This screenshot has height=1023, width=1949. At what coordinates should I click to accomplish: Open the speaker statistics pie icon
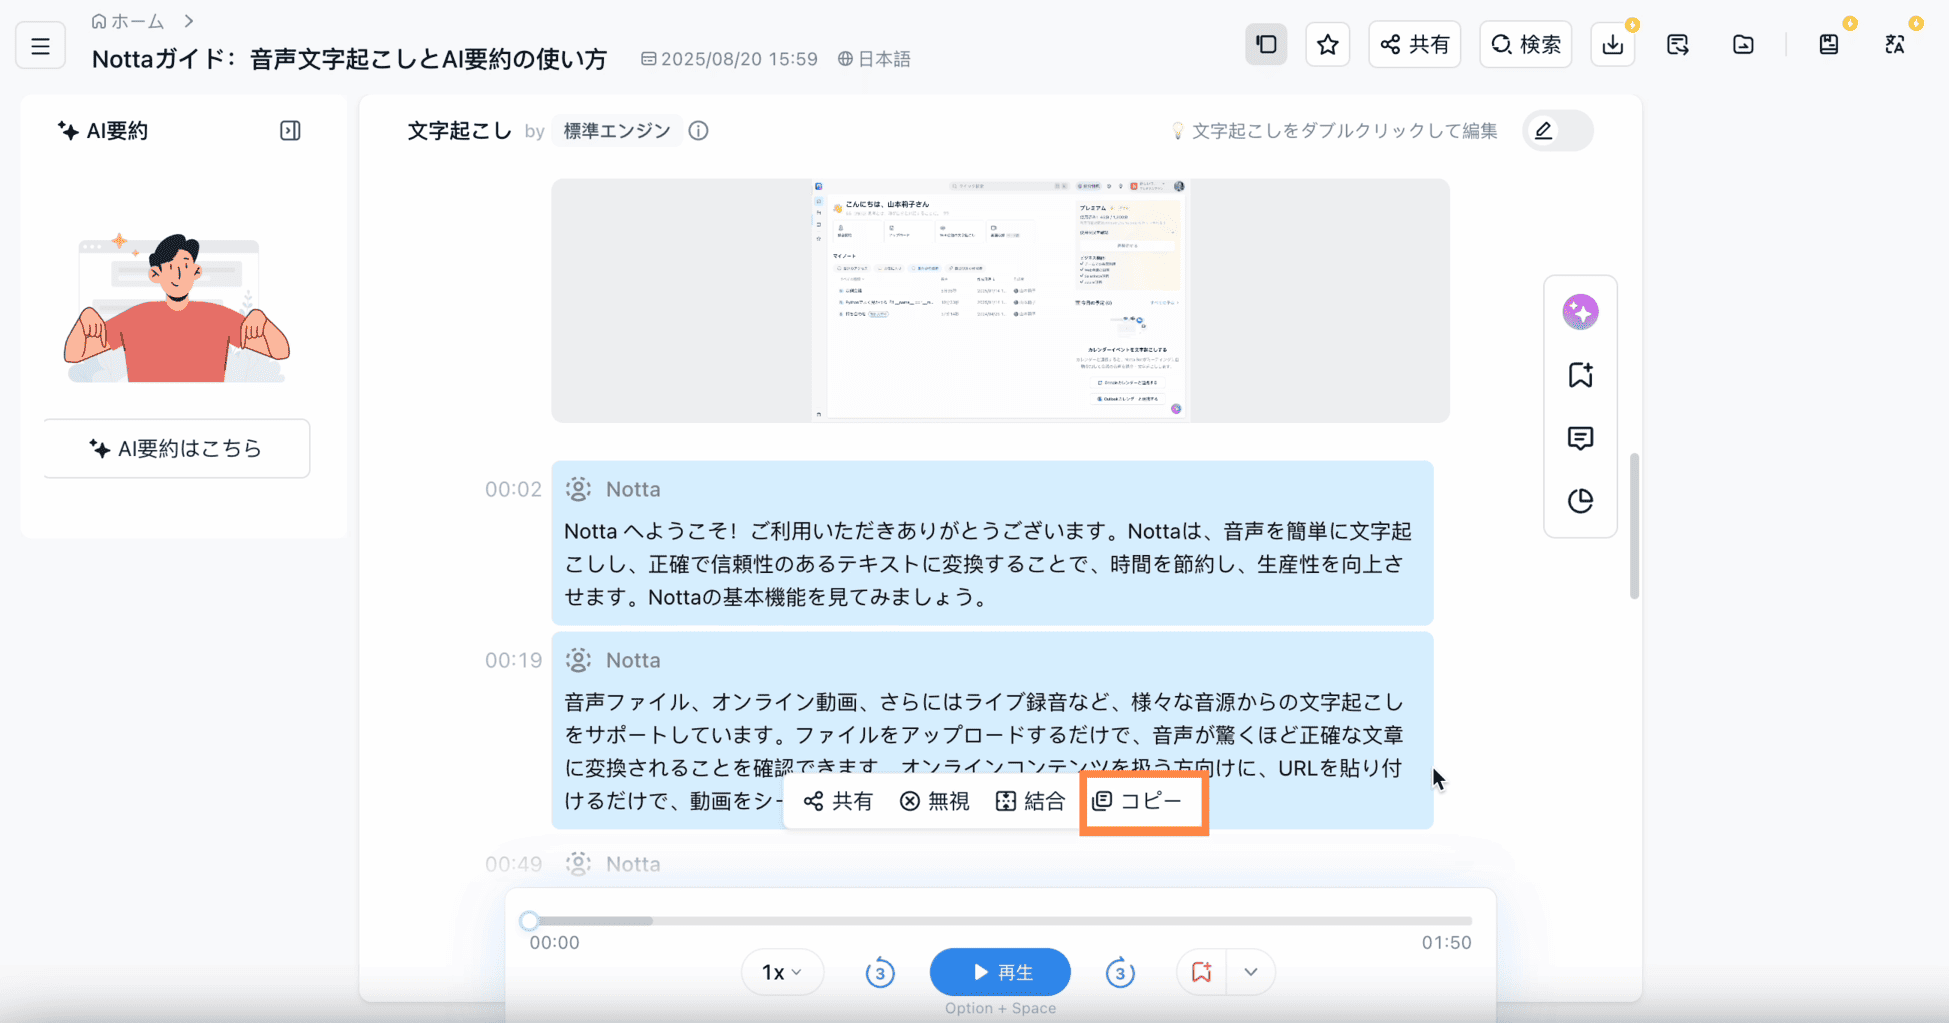click(1580, 501)
